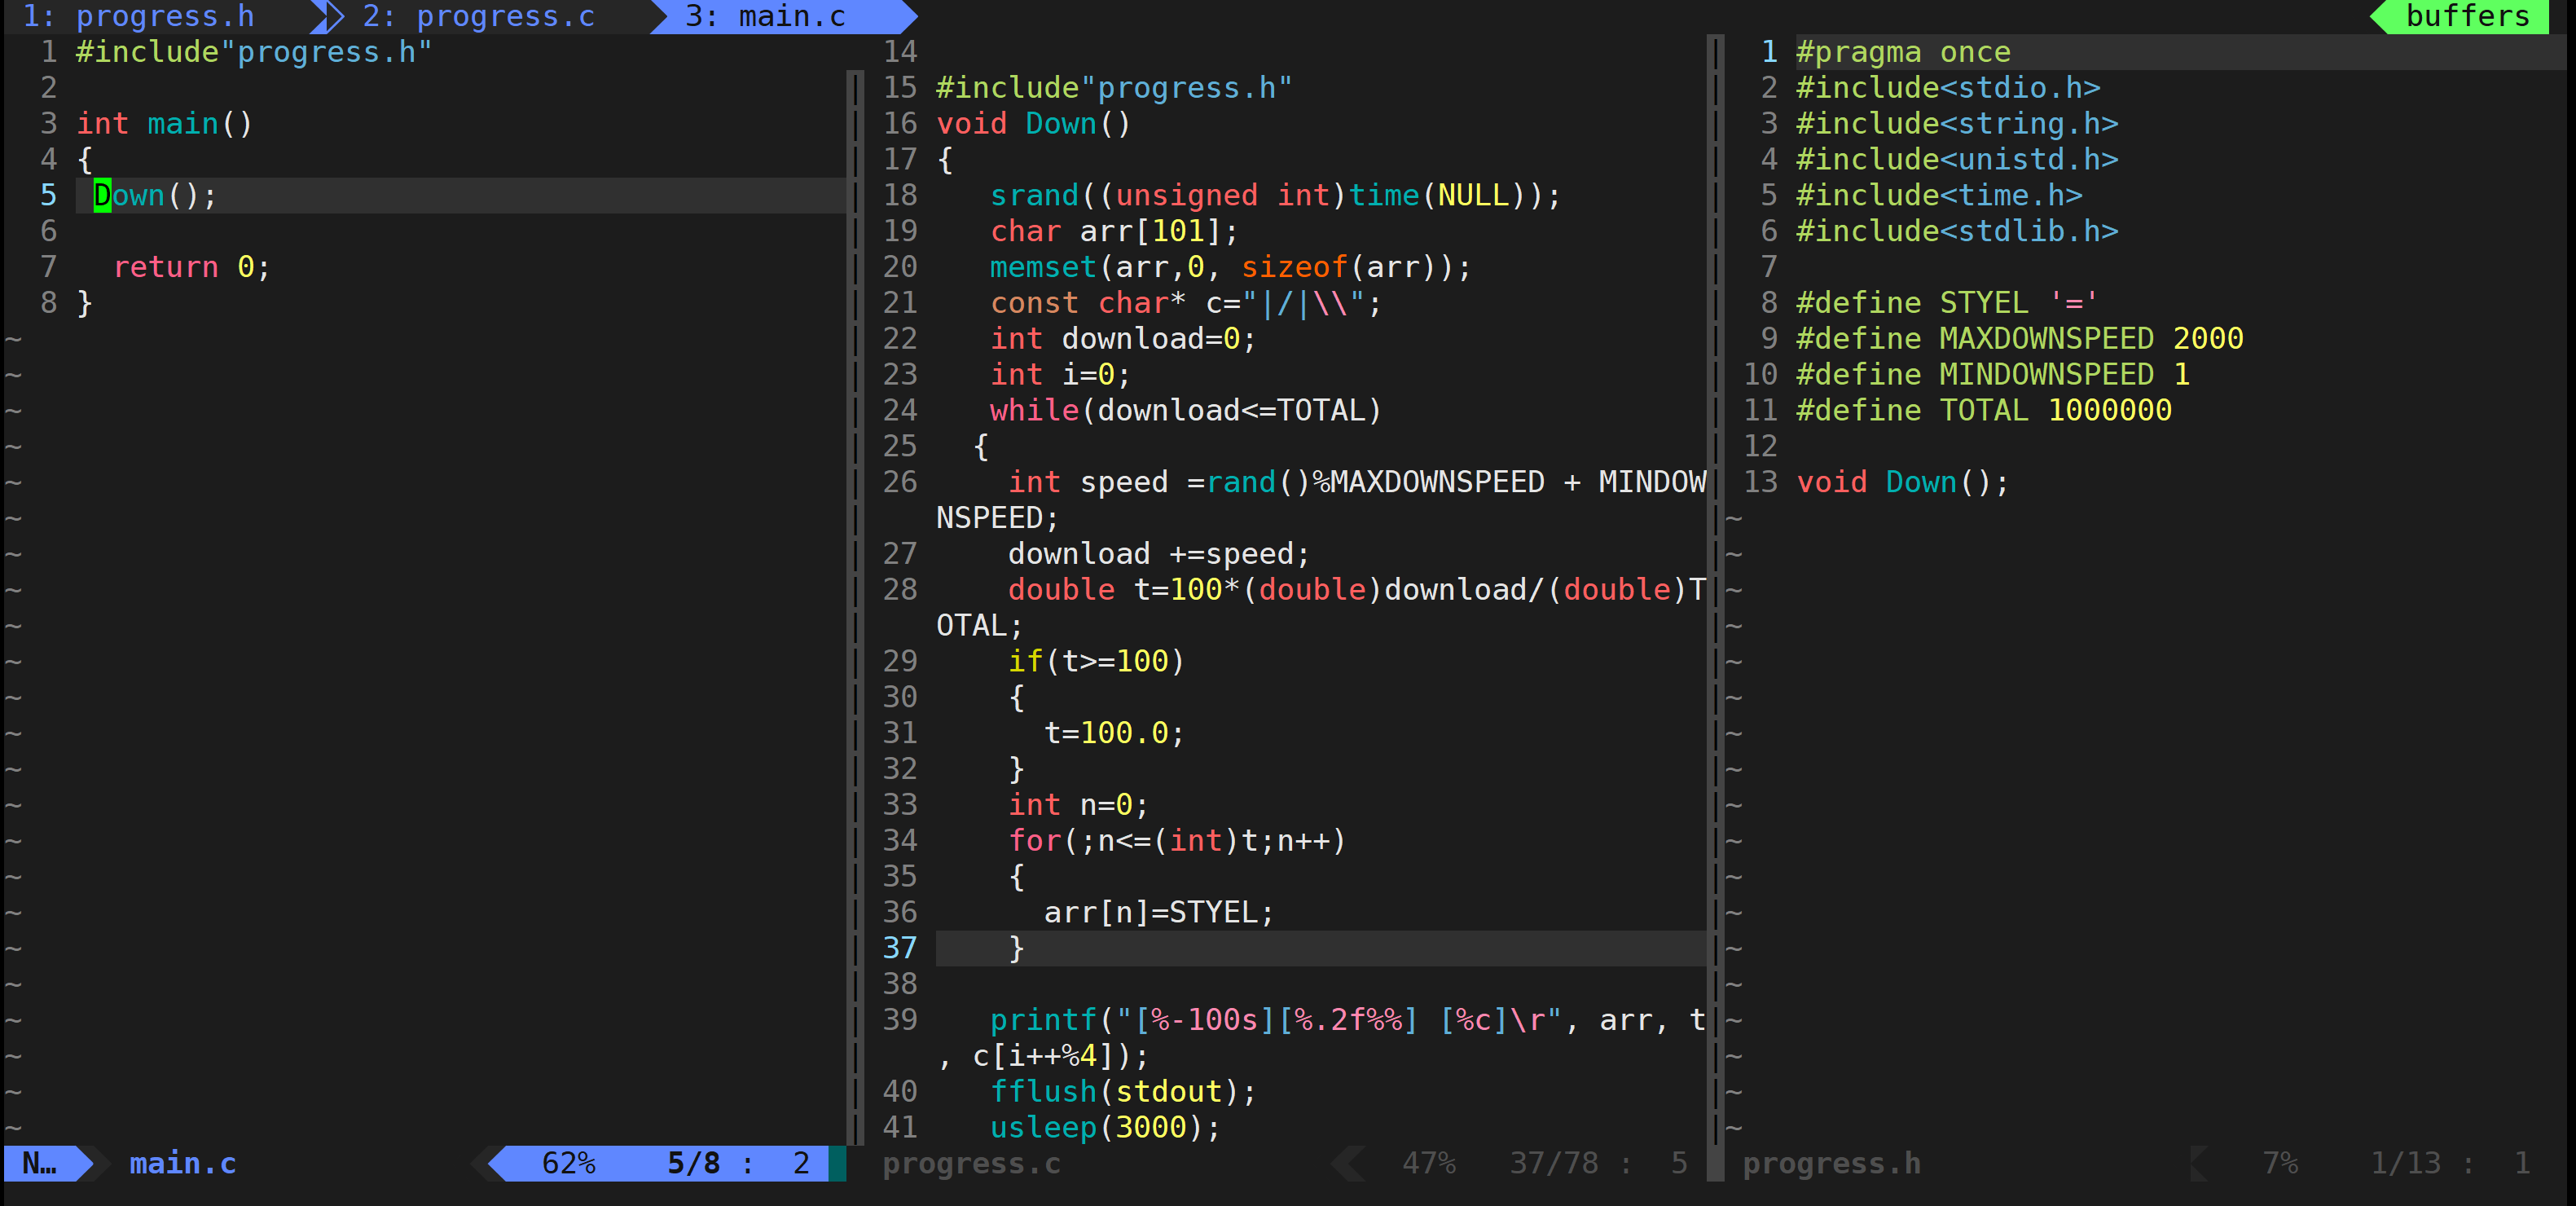Click the 5/8 line counter in status line
2576x1206 pixels.
point(693,1163)
